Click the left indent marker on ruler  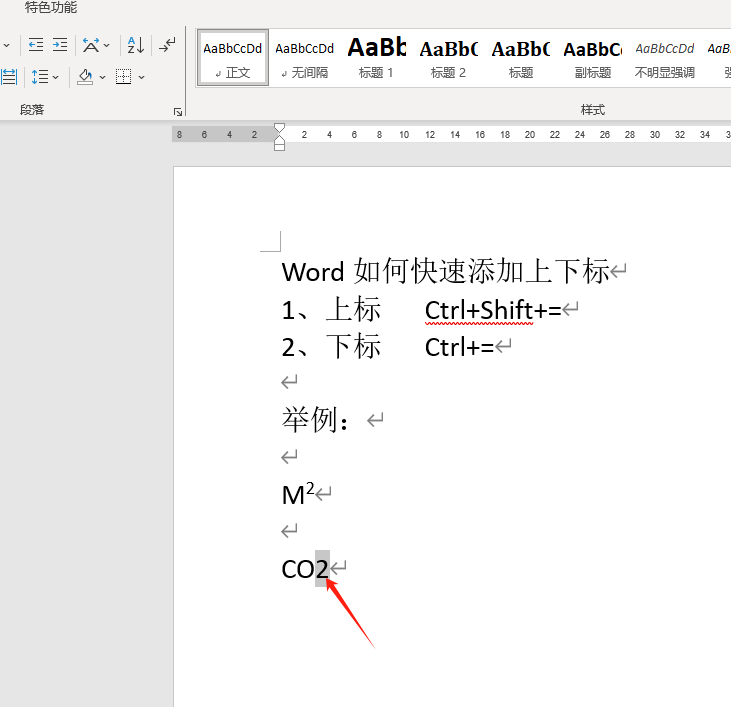279,147
